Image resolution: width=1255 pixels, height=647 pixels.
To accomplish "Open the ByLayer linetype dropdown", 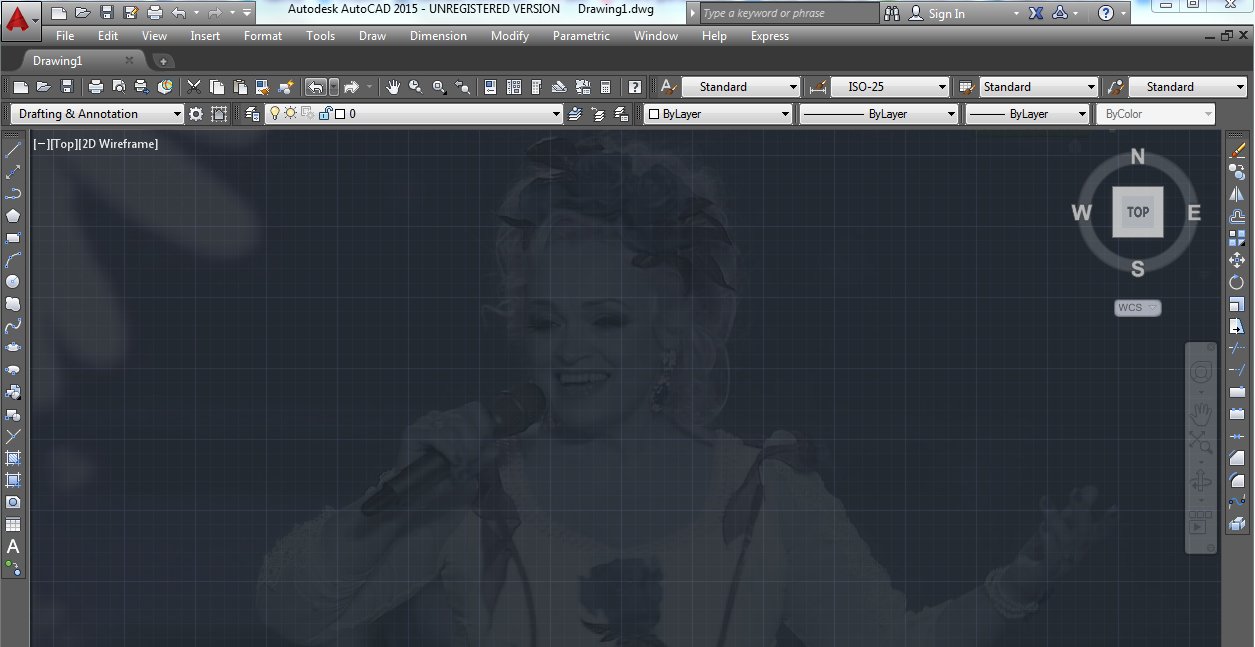I will point(879,114).
